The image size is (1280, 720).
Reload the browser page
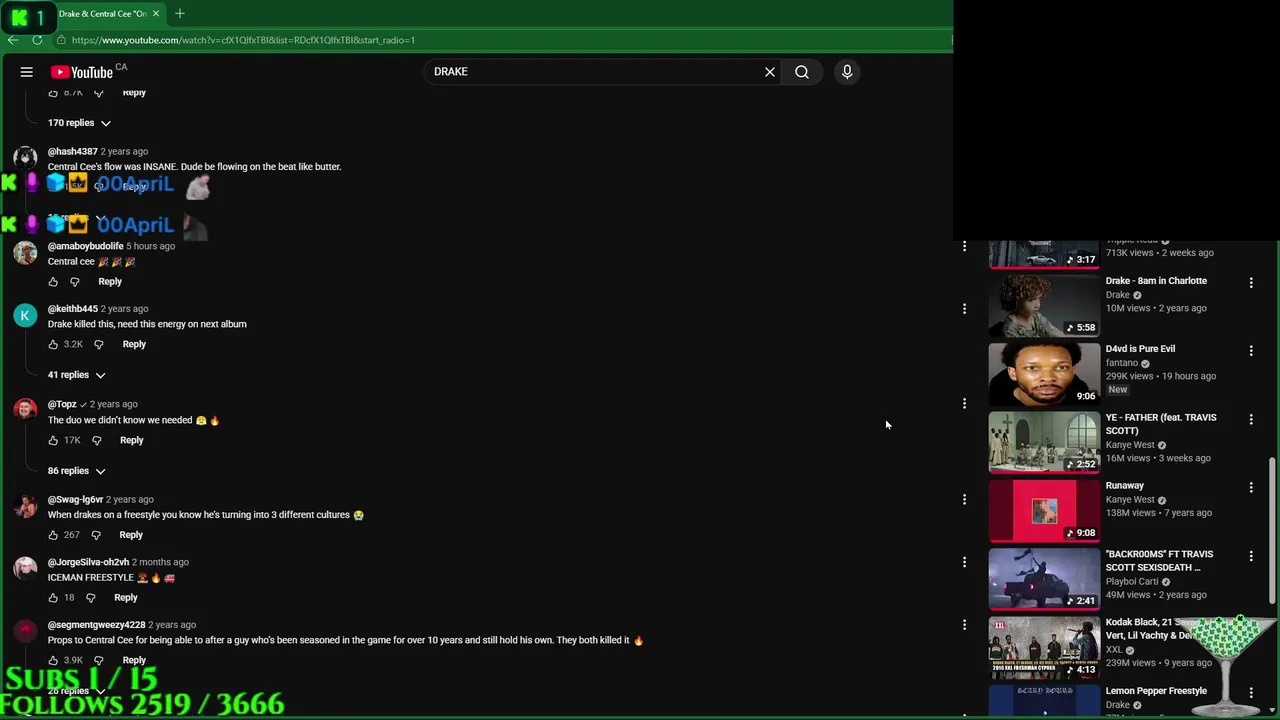[37, 40]
